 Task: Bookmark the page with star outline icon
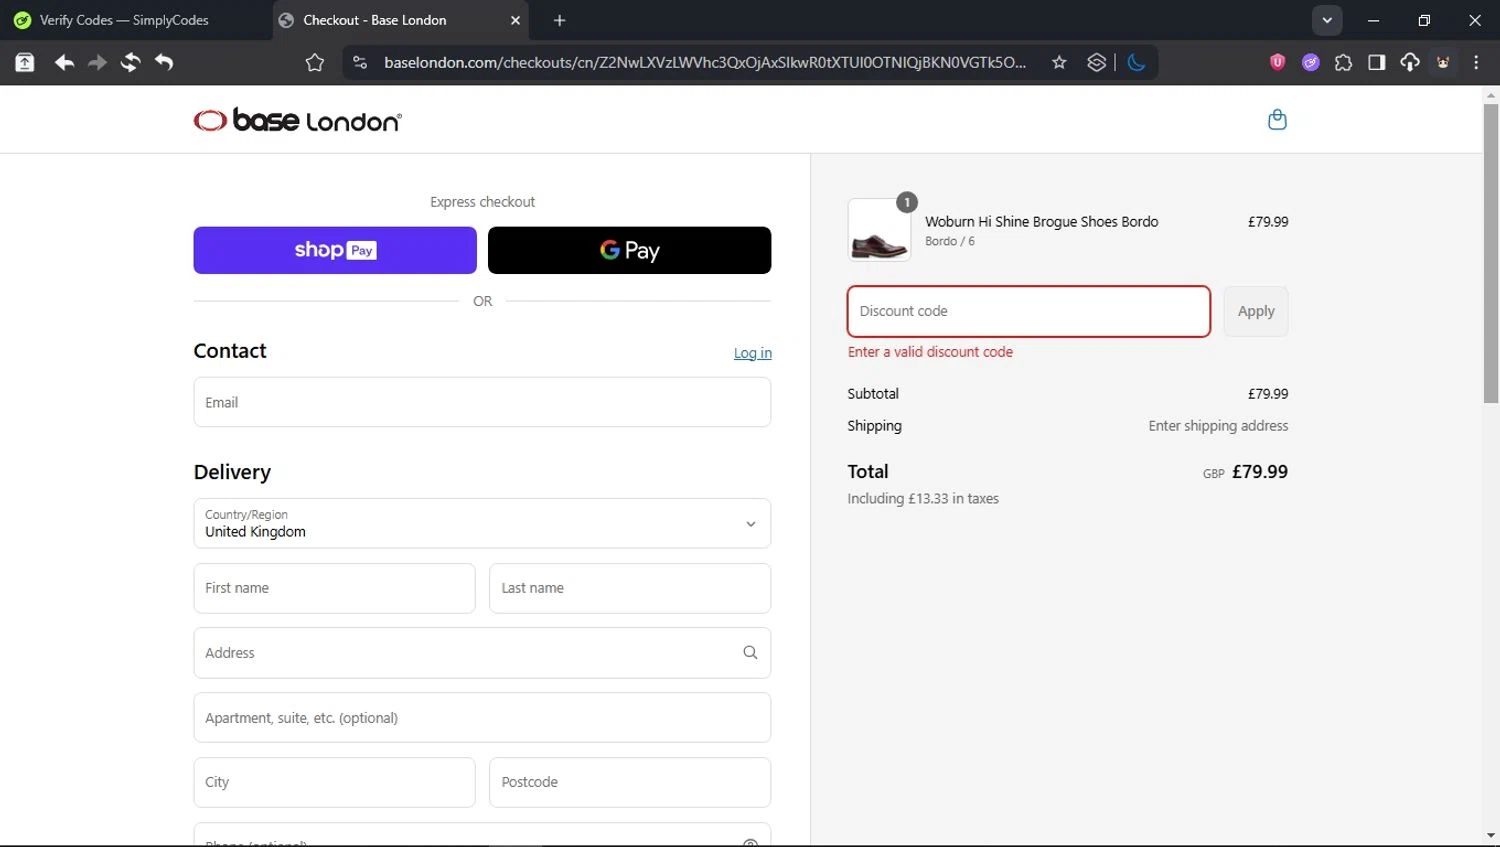[315, 62]
